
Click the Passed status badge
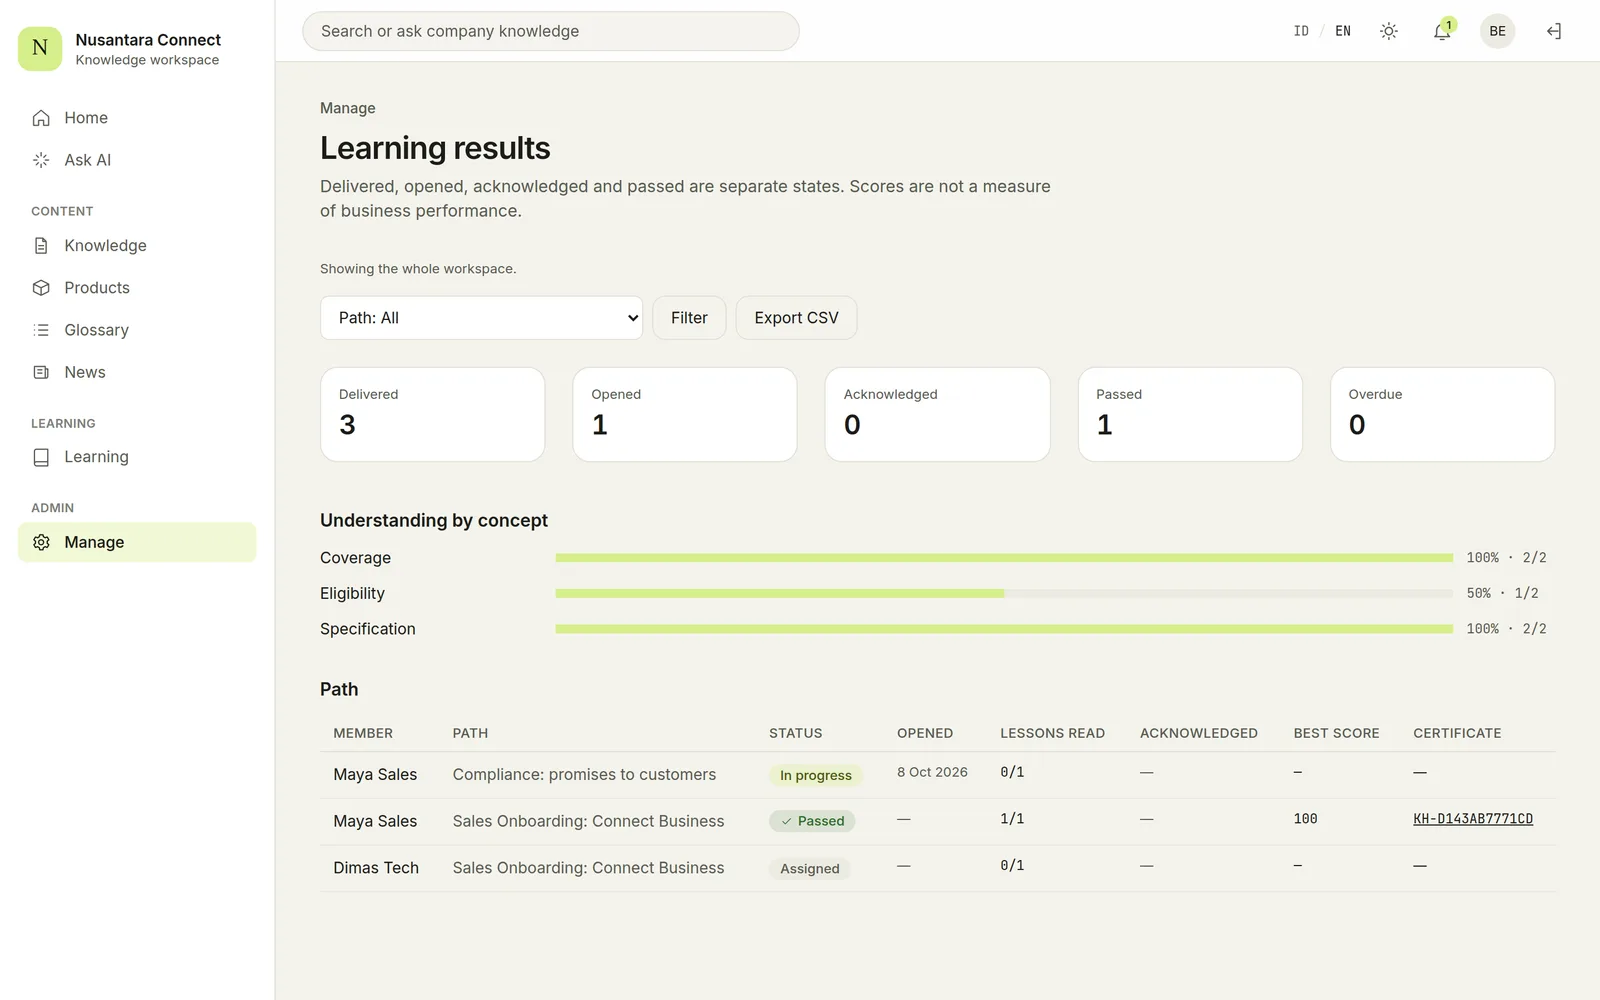point(812,821)
